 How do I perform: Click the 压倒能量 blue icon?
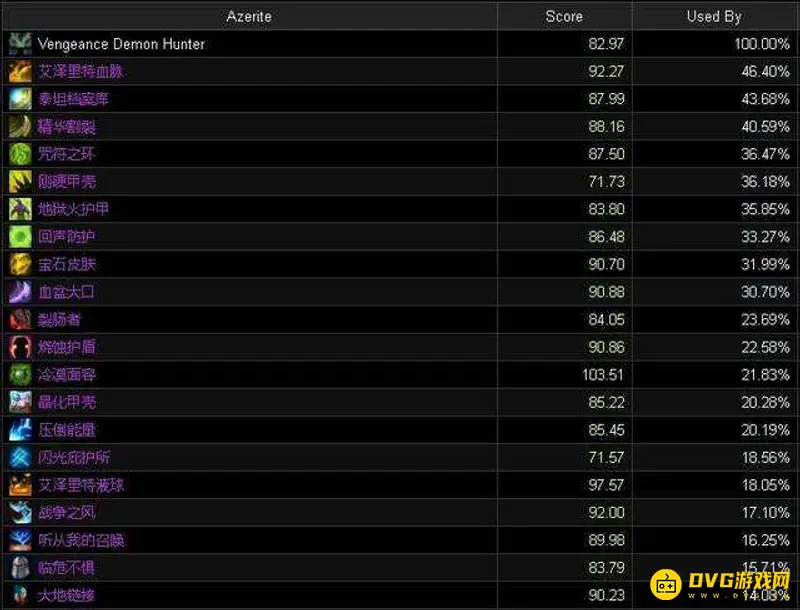[20, 429]
